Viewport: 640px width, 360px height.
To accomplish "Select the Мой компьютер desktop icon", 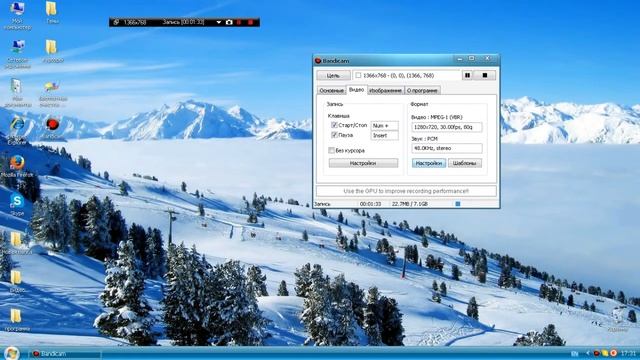I will pyautogui.click(x=17, y=15).
